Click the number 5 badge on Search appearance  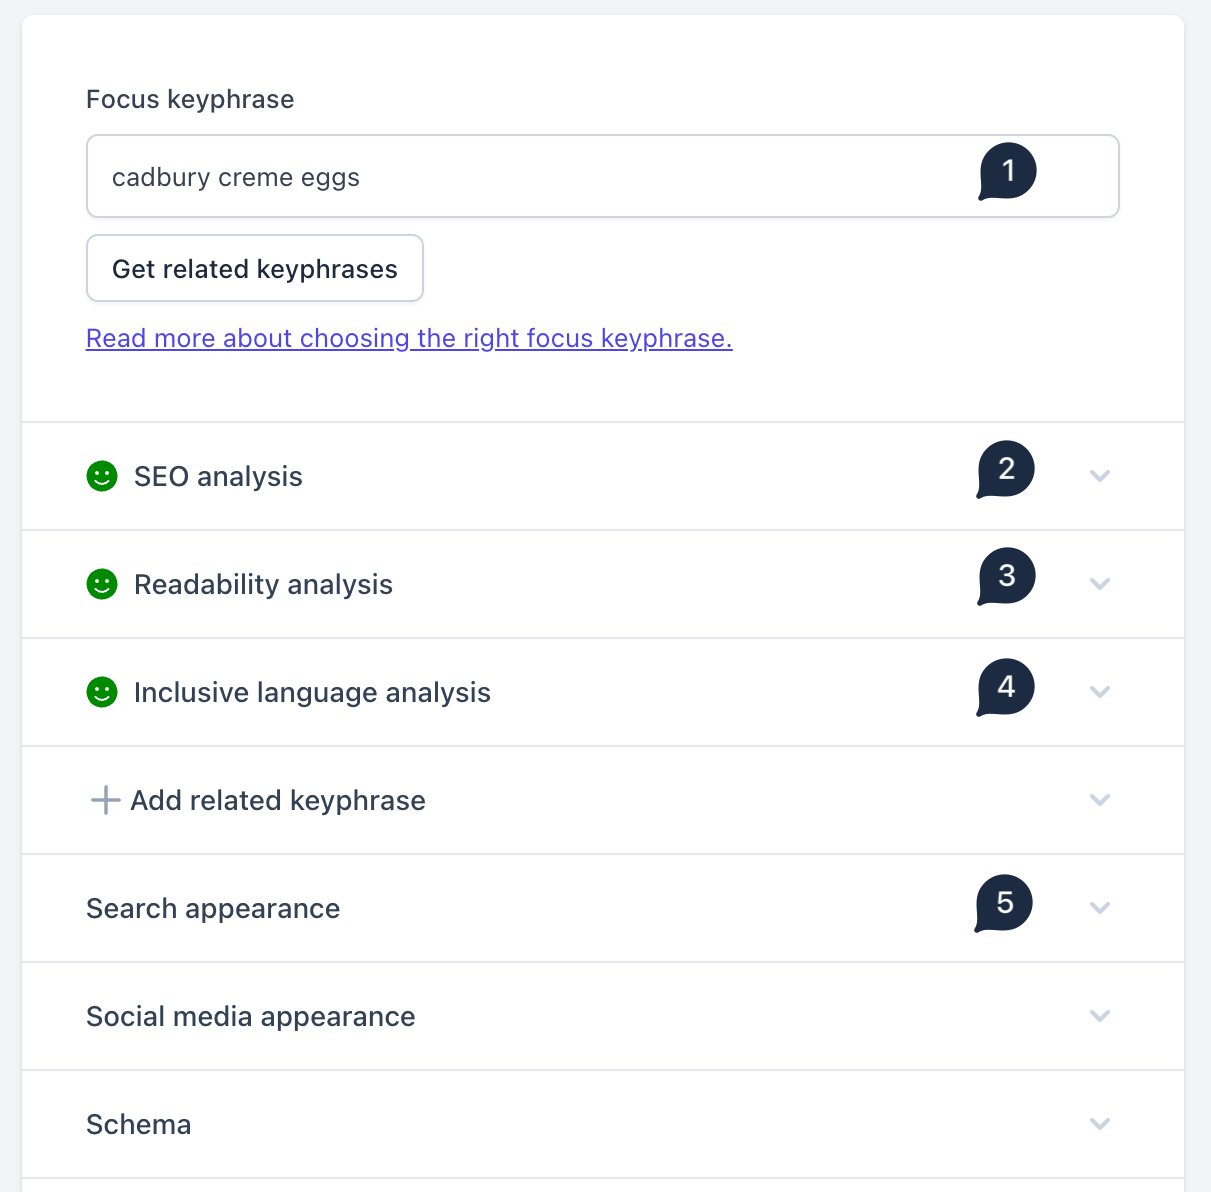click(x=1003, y=902)
